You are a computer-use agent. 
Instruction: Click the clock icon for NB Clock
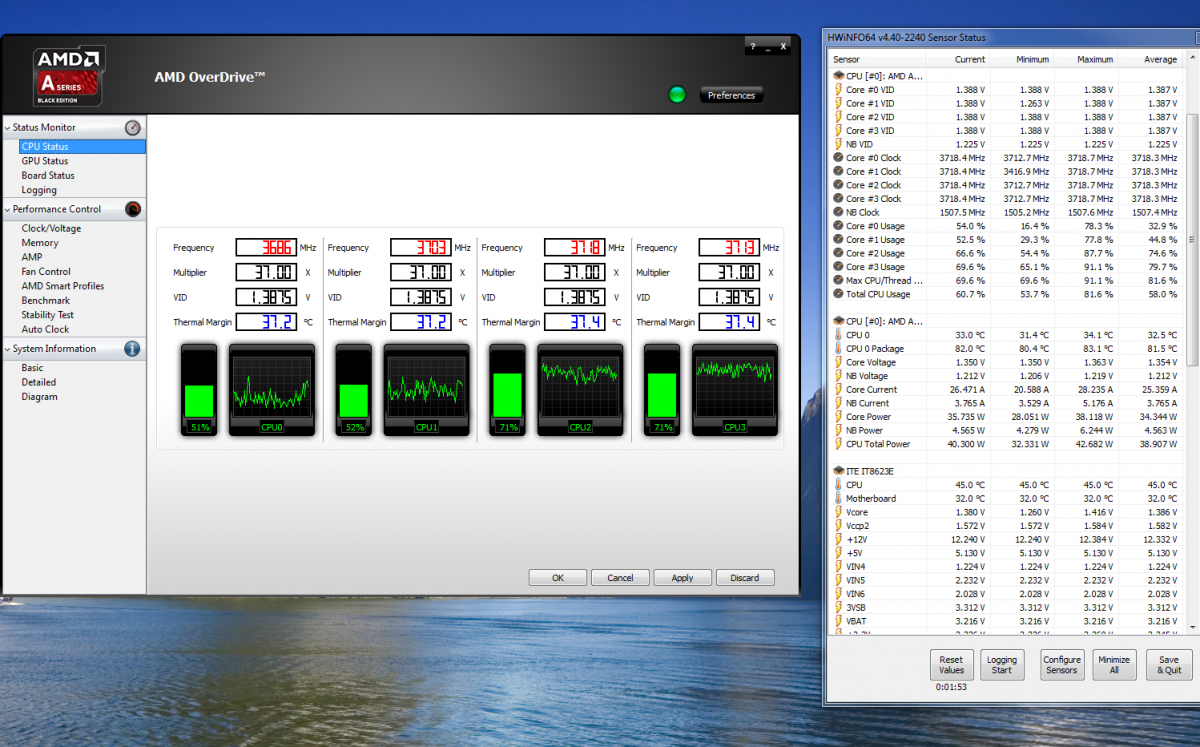tap(838, 212)
